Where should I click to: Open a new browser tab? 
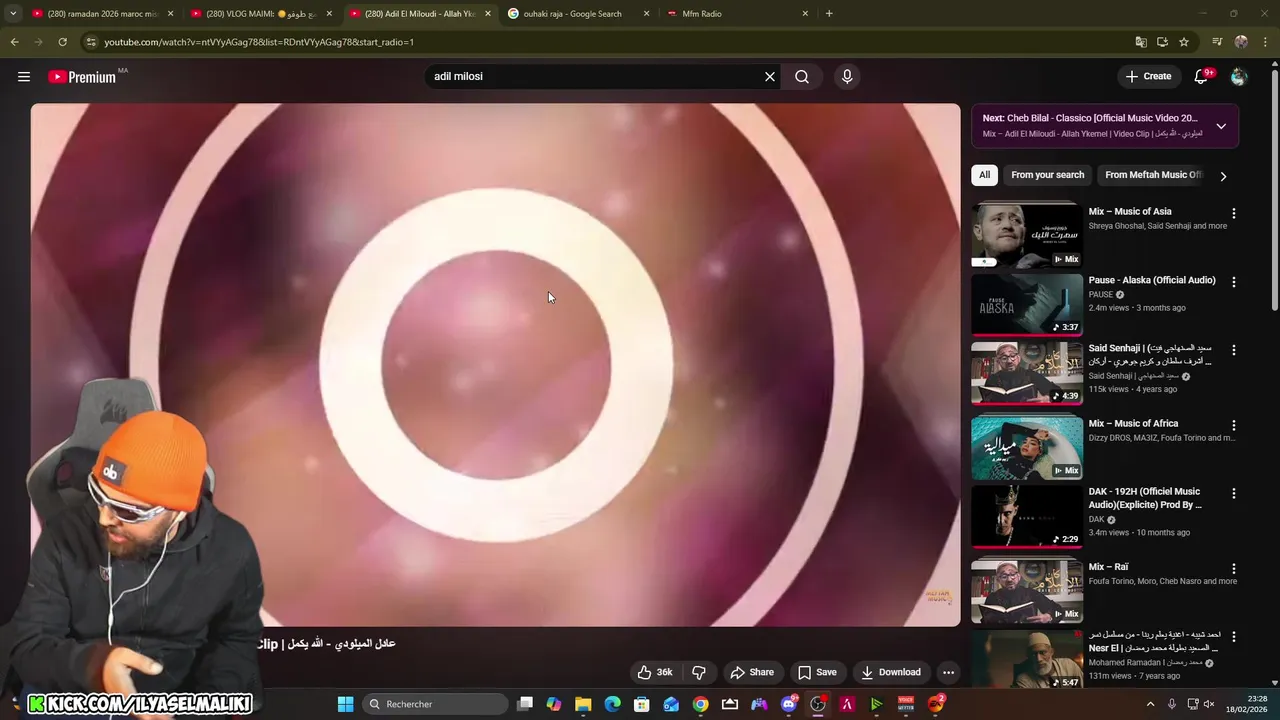[x=829, y=14]
